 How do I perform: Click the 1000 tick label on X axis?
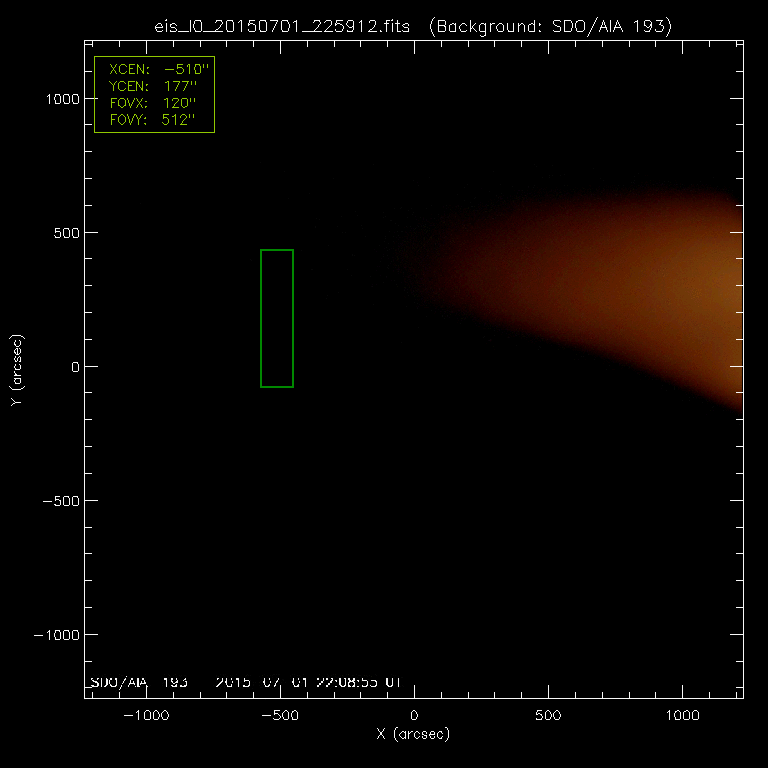tap(681, 716)
